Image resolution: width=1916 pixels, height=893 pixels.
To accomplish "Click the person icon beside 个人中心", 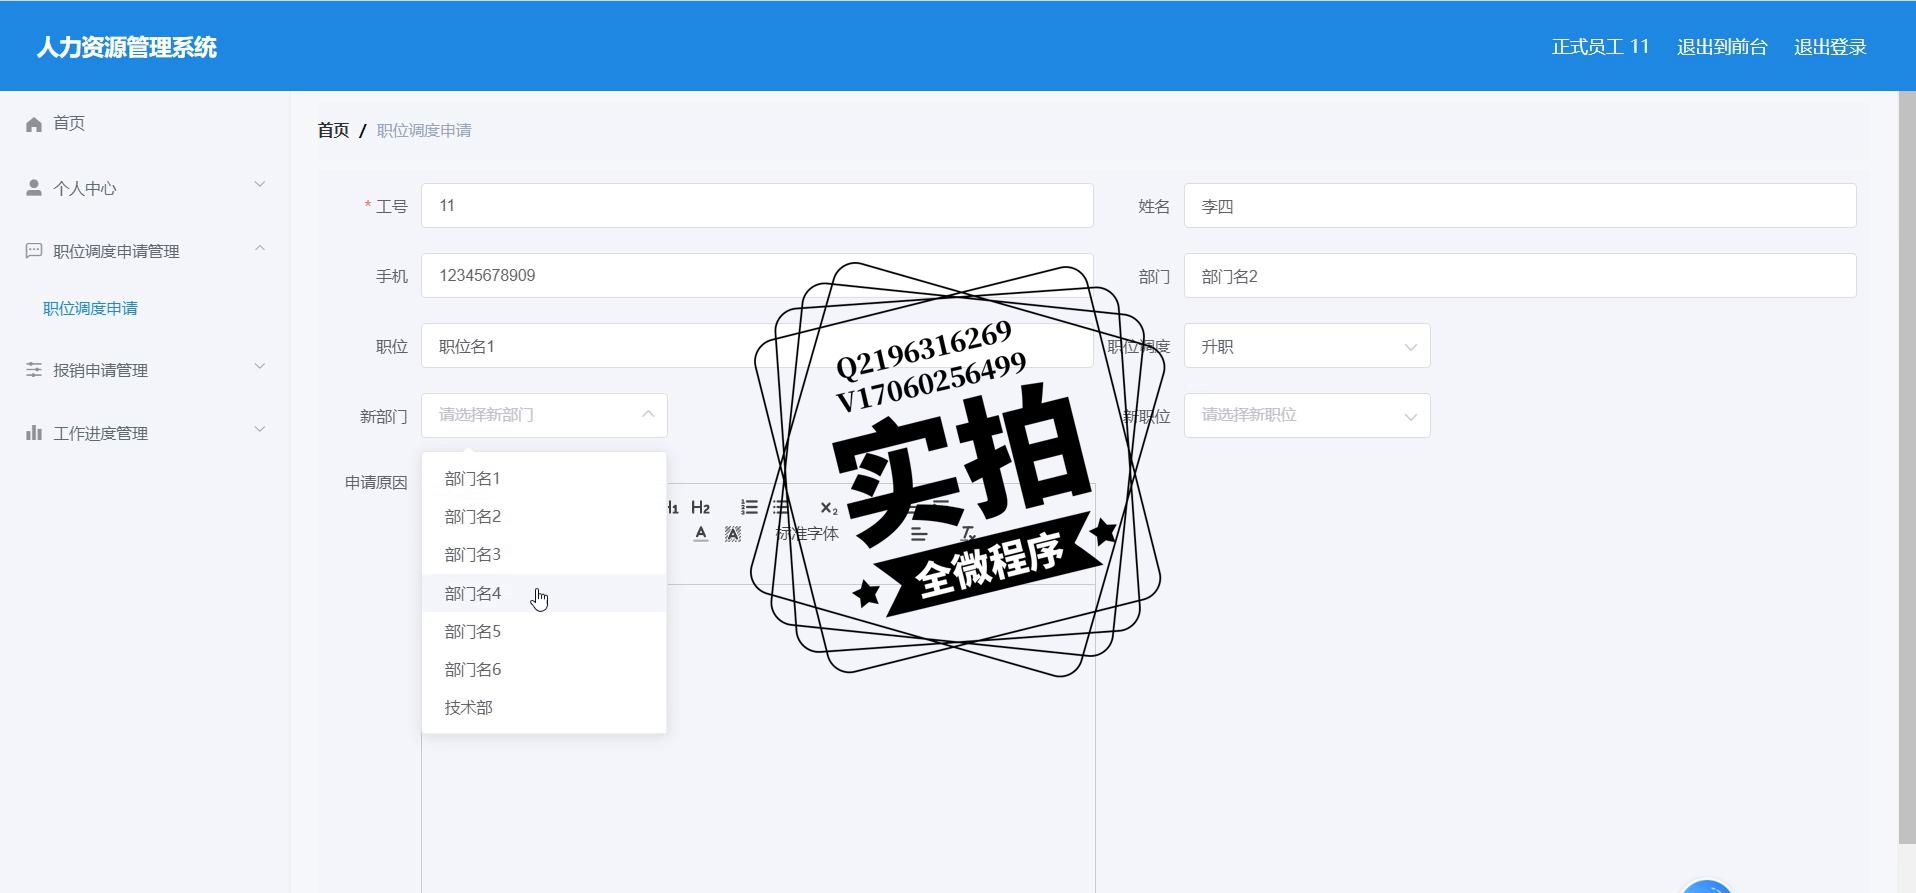I will pos(34,188).
